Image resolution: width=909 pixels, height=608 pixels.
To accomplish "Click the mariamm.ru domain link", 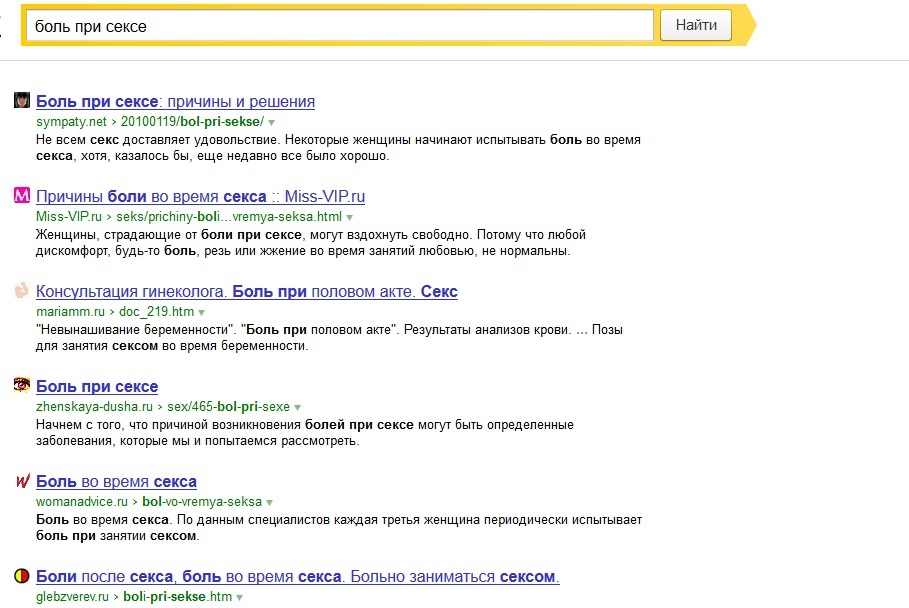I will tap(70, 312).
